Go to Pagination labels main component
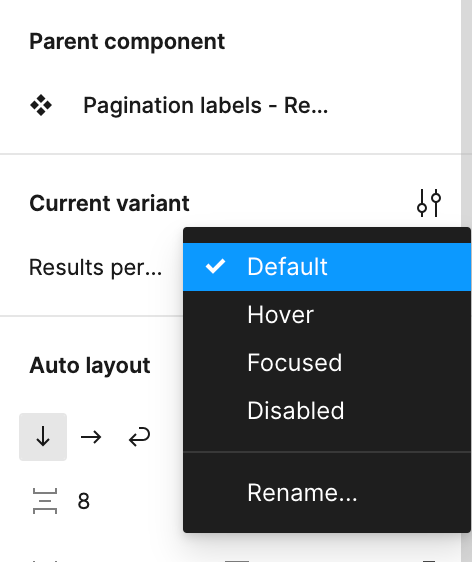 pos(205,105)
